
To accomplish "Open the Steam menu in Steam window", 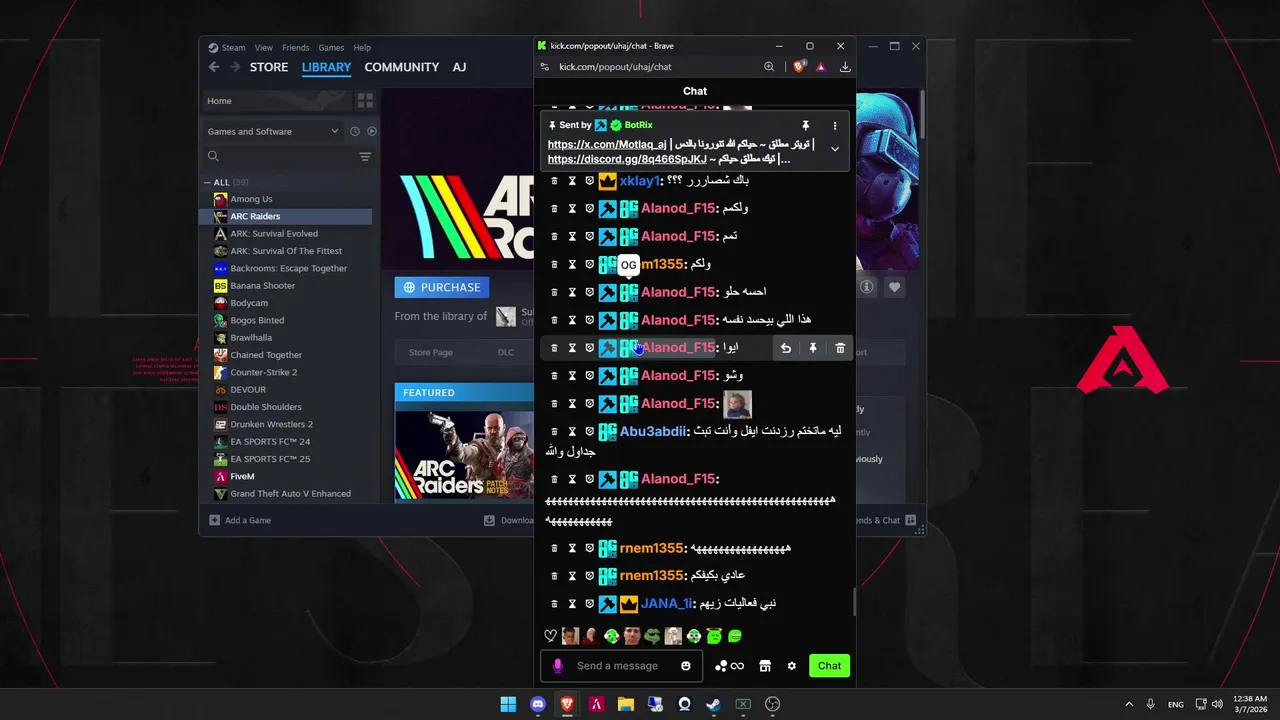I will pos(233,47).
